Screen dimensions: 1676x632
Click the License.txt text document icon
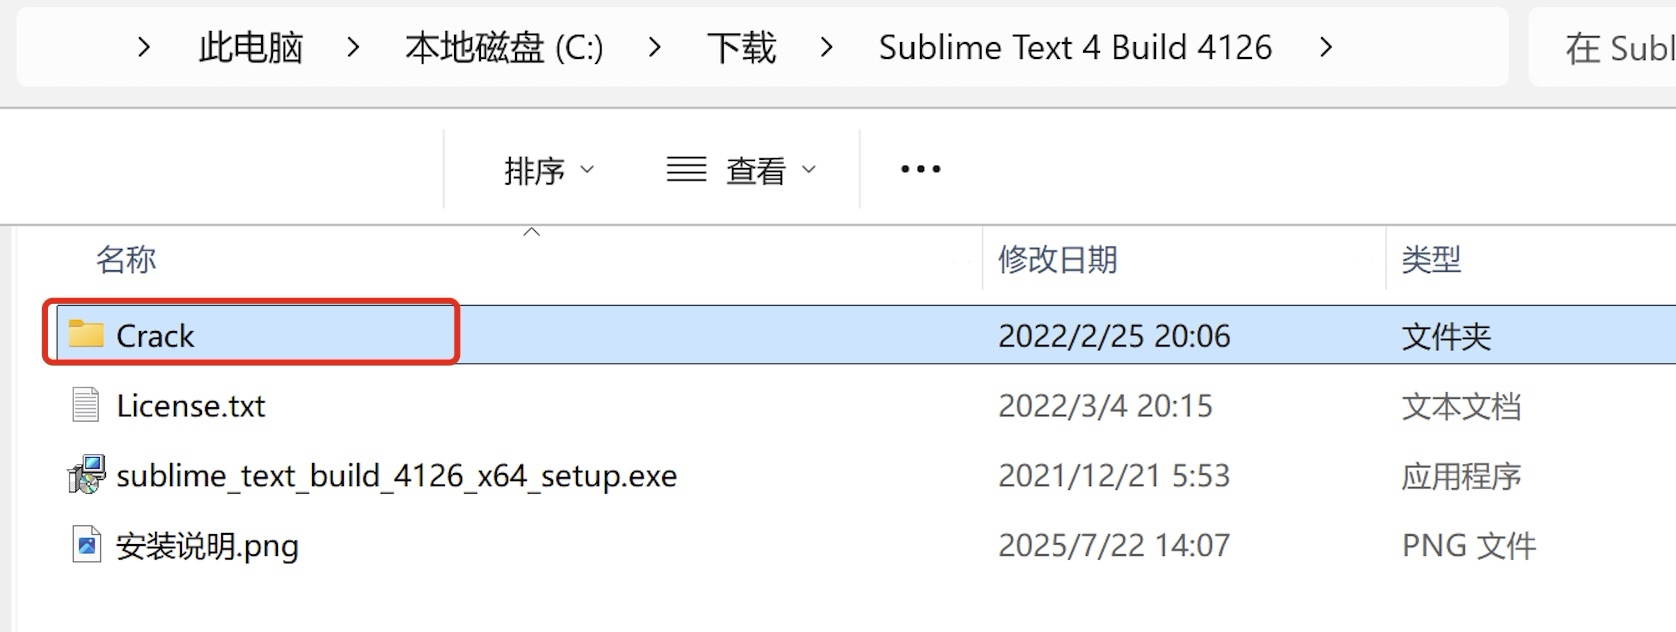86,405
